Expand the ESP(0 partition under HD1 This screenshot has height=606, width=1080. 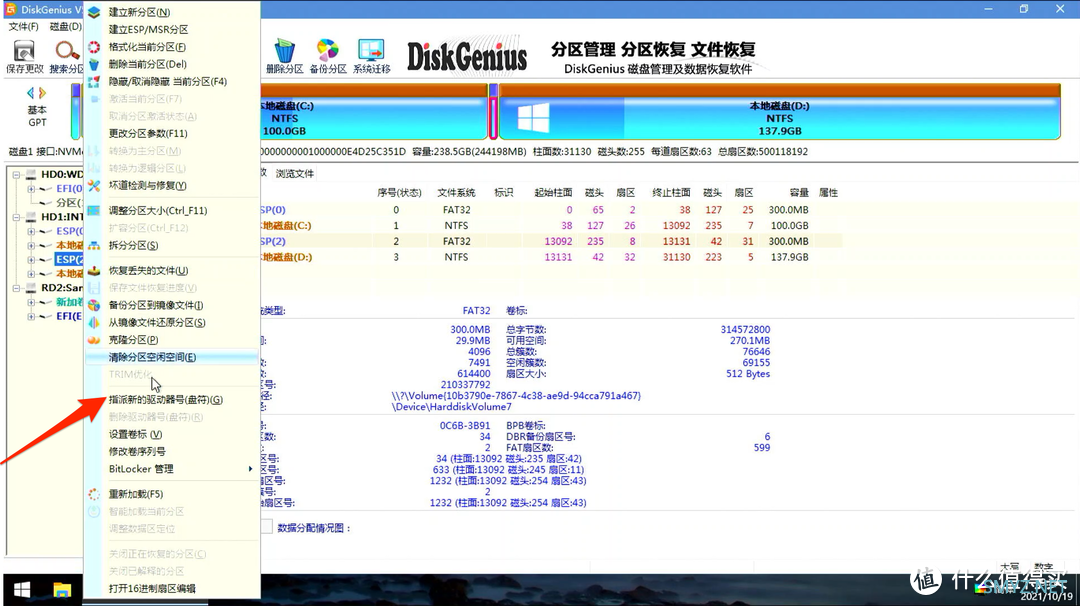click(31, 231)
